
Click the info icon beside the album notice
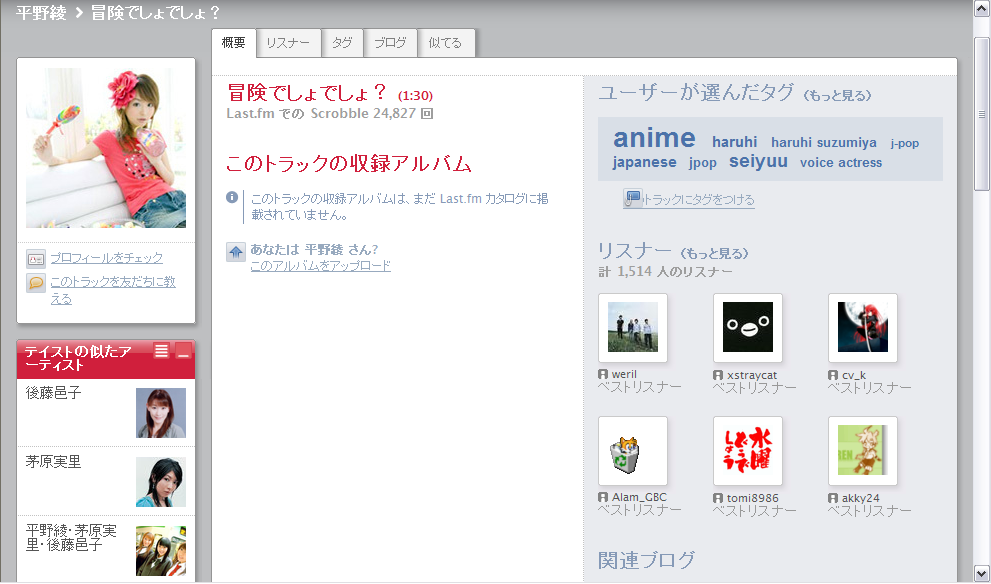pos(232,197)
